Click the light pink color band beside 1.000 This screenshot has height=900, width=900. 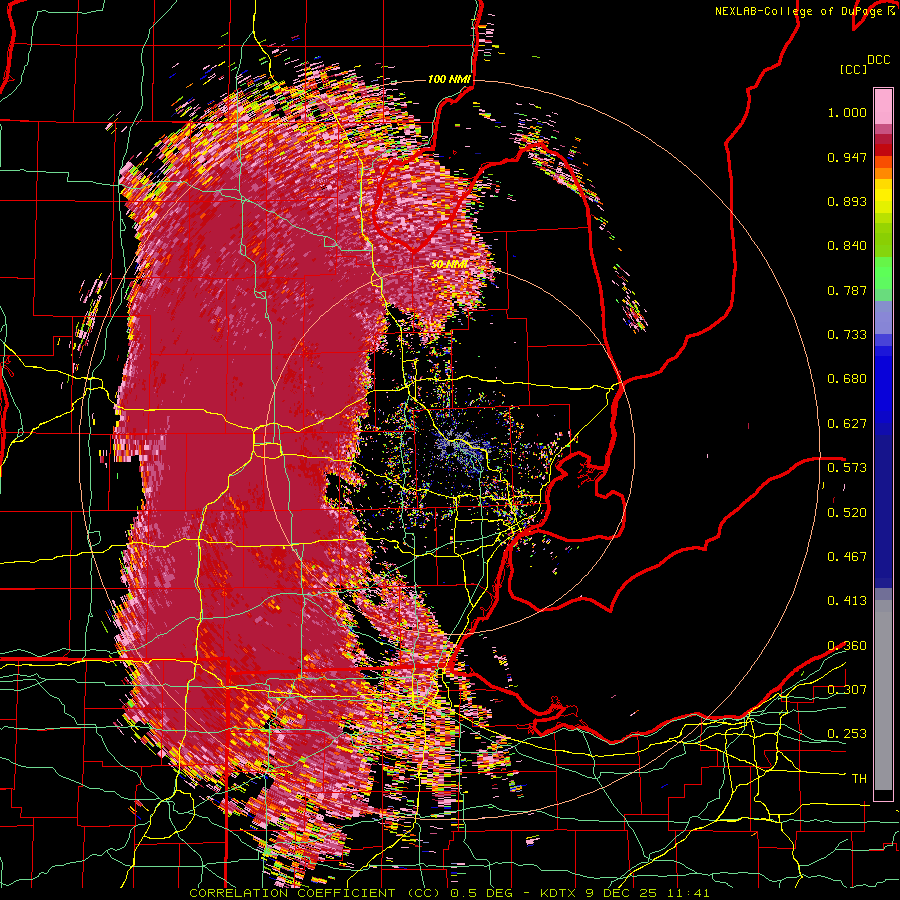click(x=883, y=106)
